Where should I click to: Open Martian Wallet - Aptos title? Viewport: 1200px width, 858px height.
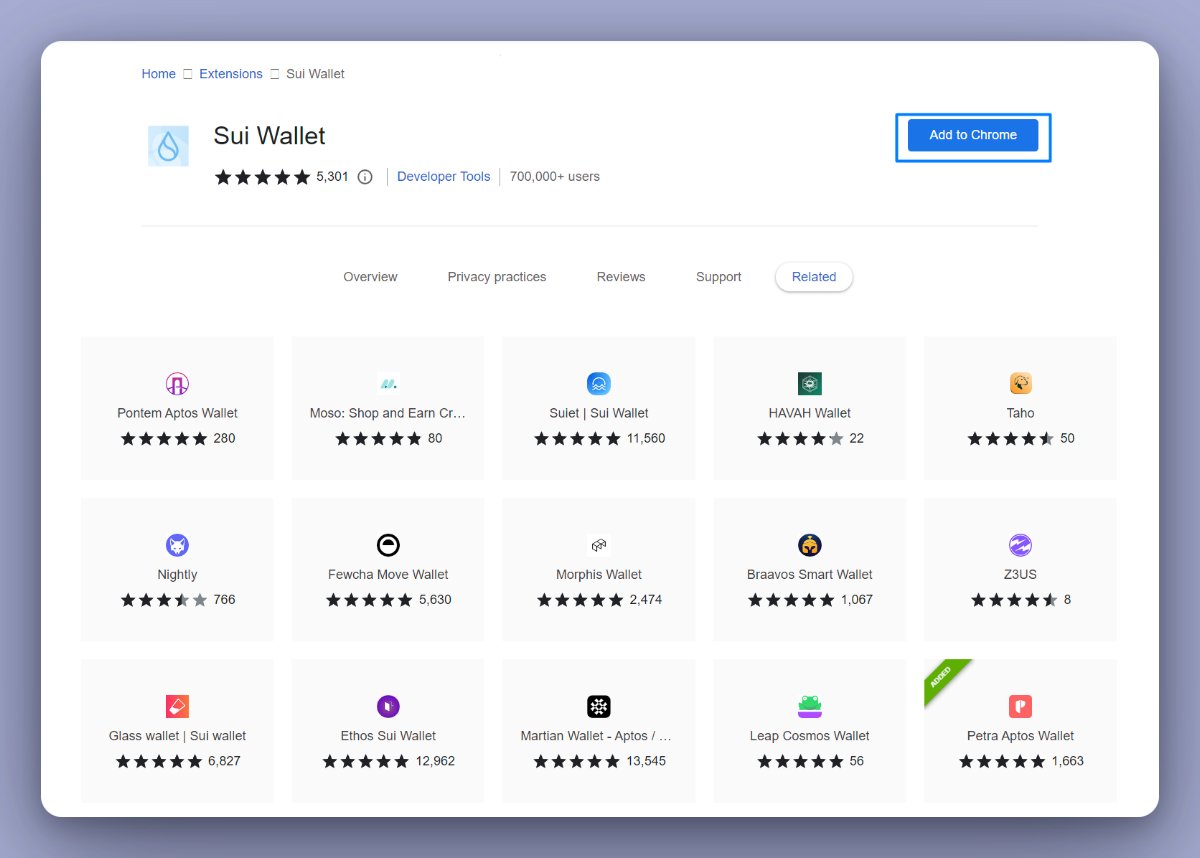(596, 736)
